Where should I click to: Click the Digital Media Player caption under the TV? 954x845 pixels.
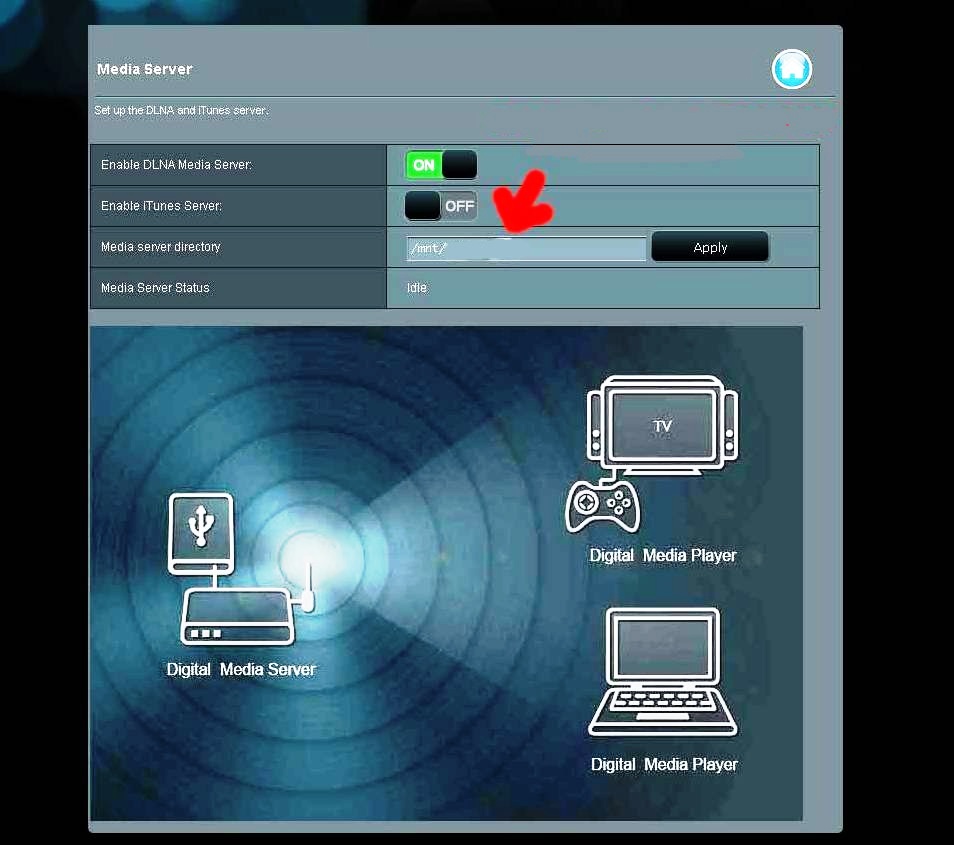(x=663, y=556)
